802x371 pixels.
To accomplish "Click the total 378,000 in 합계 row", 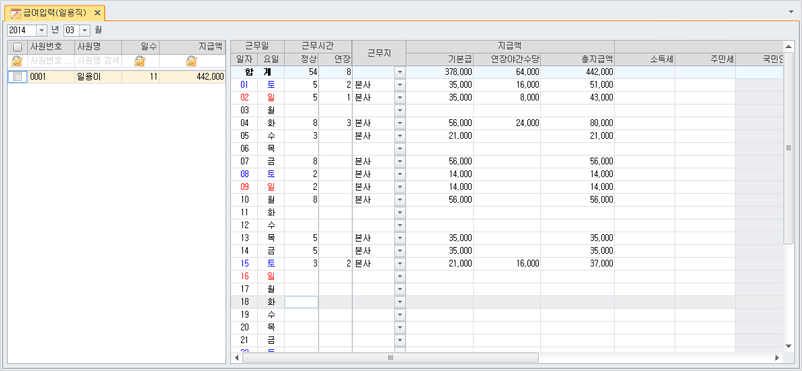I will tap(458, 72).
